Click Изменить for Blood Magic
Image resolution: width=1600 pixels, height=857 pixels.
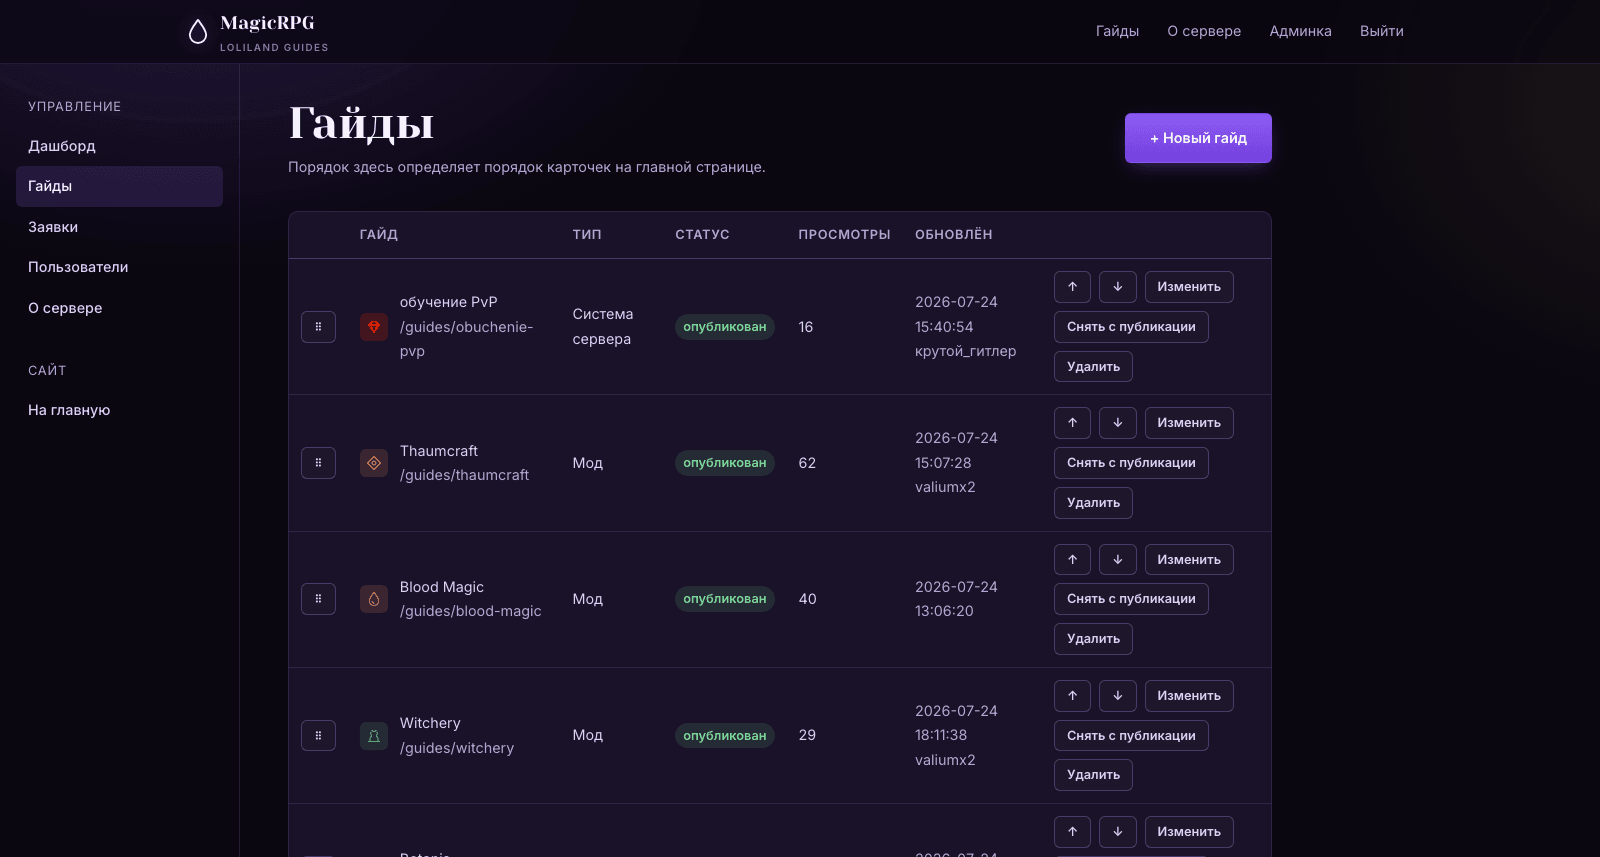click(1189, 560)
